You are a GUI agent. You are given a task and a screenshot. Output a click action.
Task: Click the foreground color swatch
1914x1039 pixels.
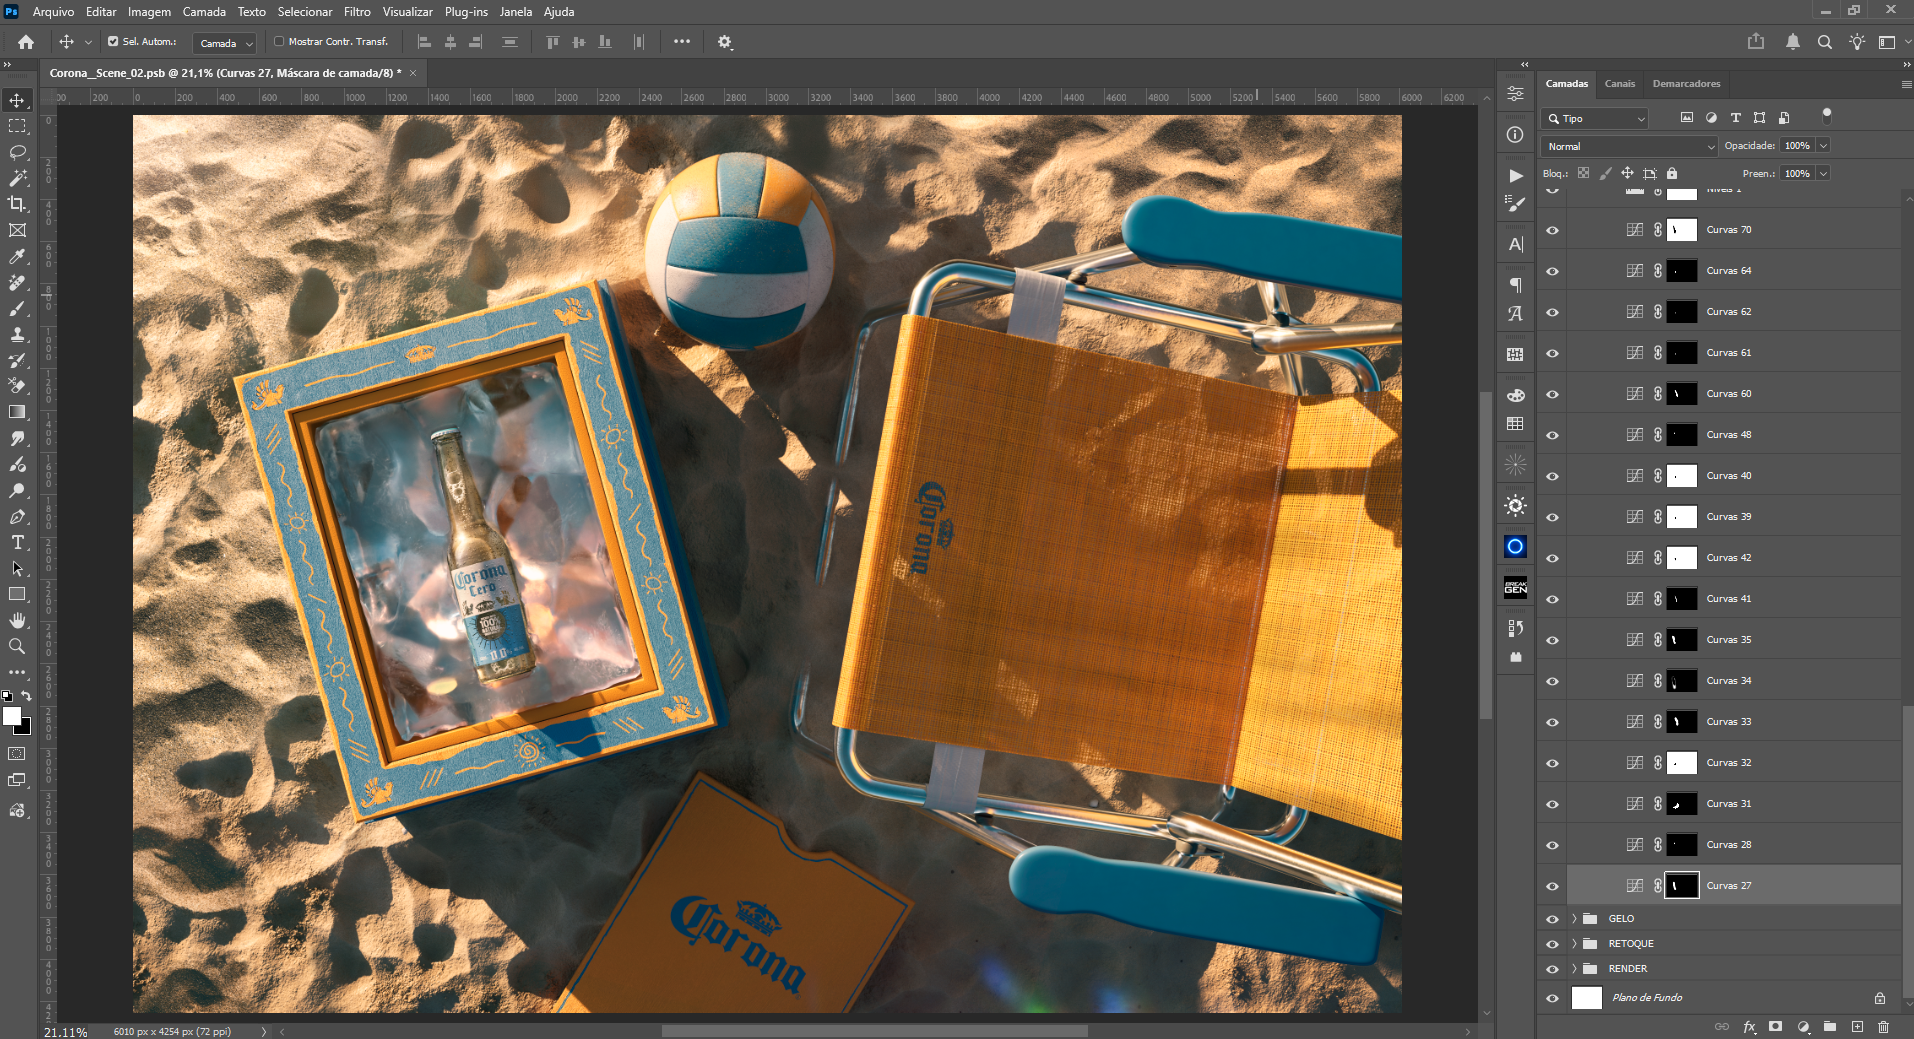click(x=12, y=716)
